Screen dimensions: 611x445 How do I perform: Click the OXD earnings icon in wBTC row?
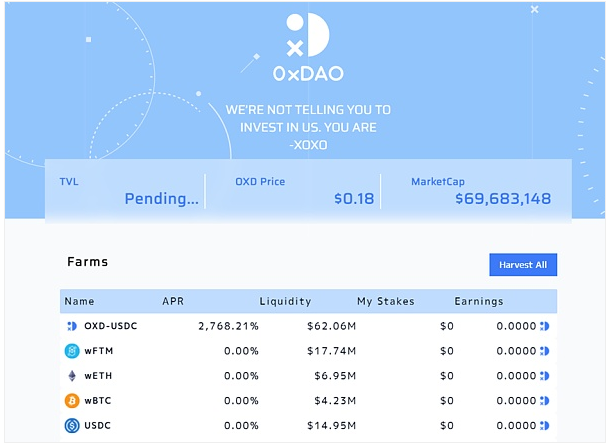tap(545, 401)
